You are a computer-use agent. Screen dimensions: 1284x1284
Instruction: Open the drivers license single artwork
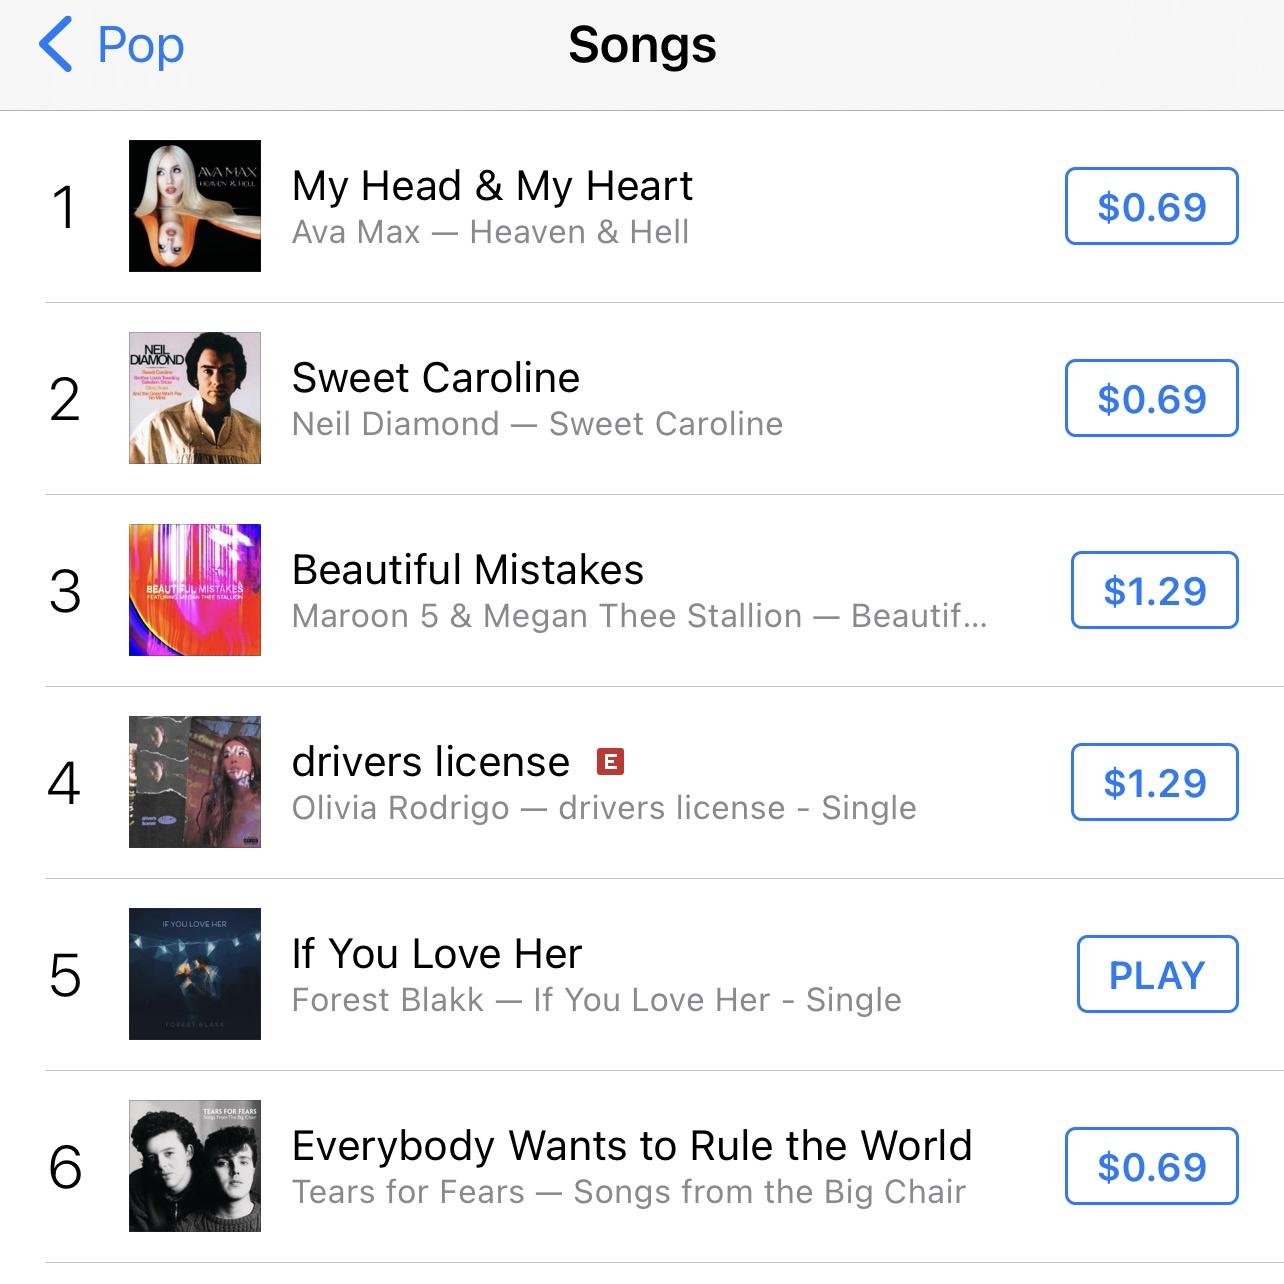pos(194,781)
